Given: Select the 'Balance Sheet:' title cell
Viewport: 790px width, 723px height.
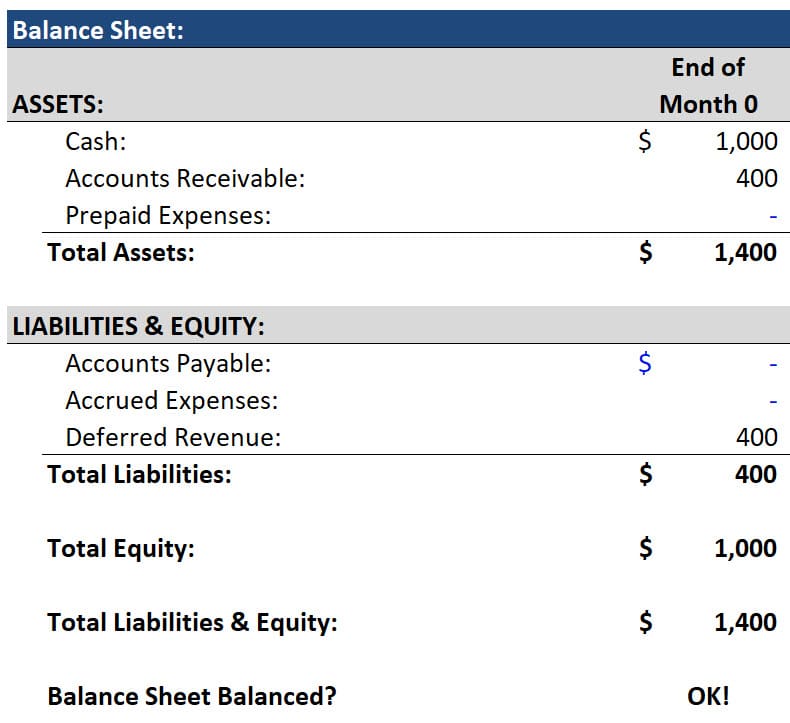Looking at the screenshot, I should click(x=98, y=30).
